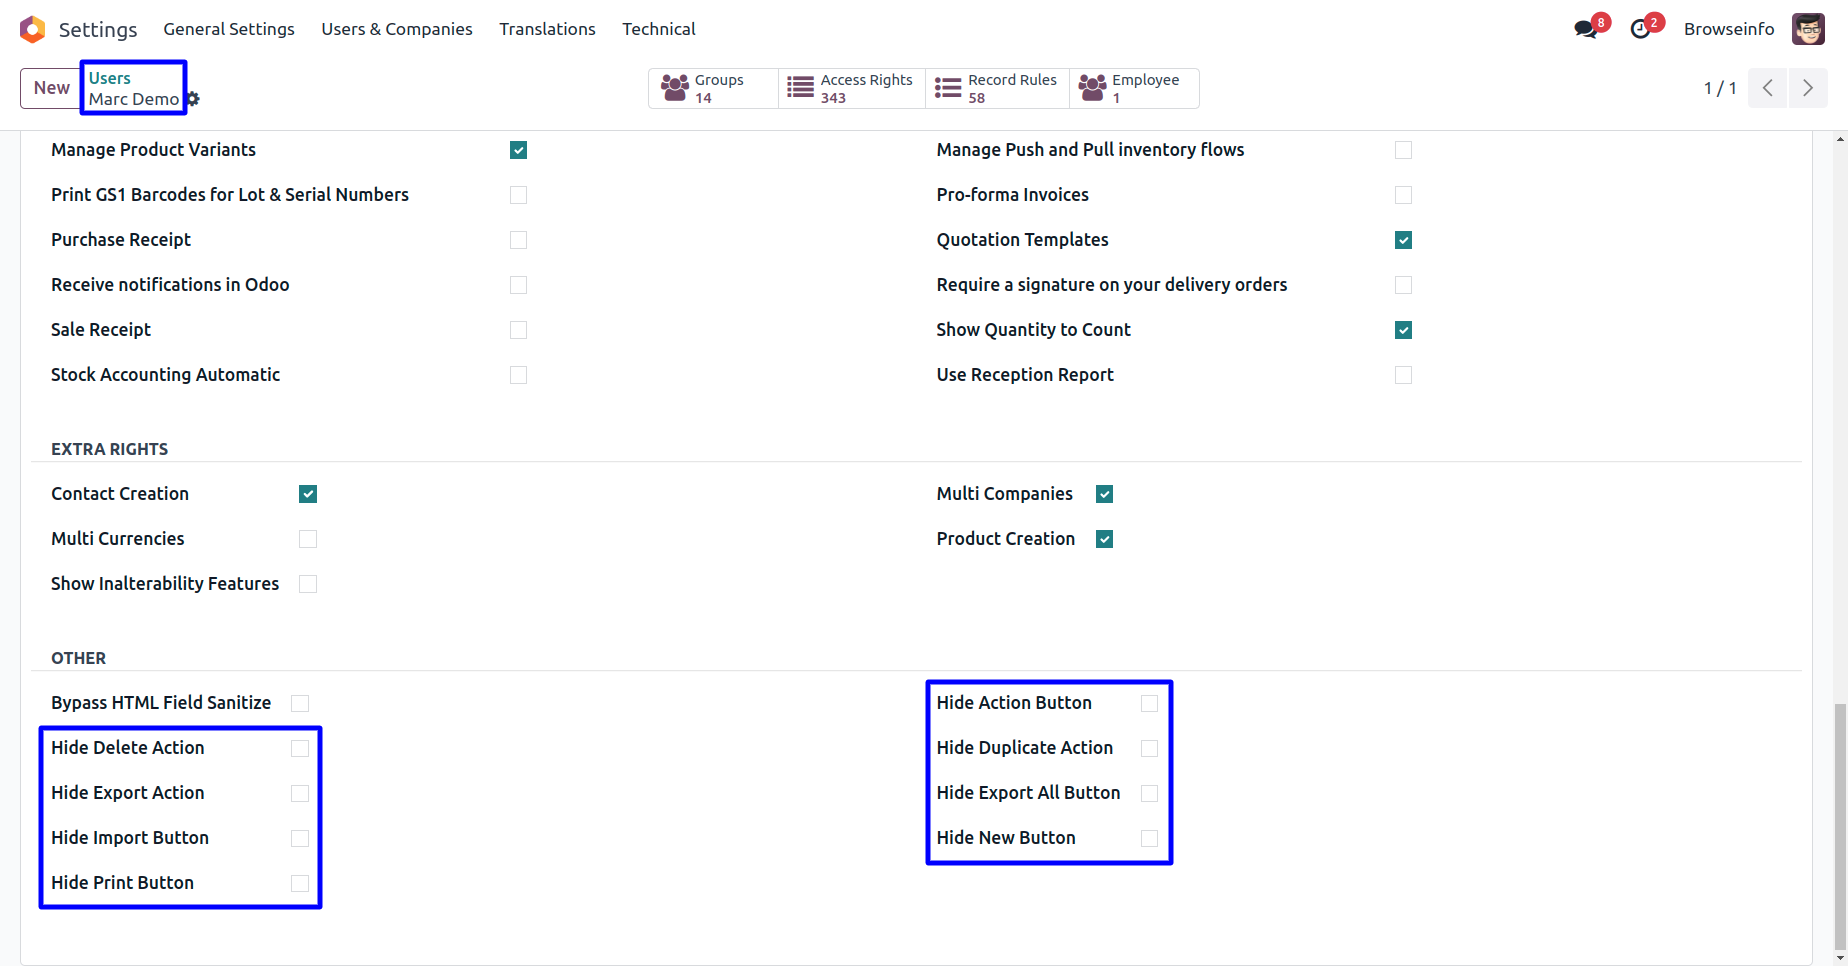
Task: Open the activities clock icon
Action: pos(1640,29)
